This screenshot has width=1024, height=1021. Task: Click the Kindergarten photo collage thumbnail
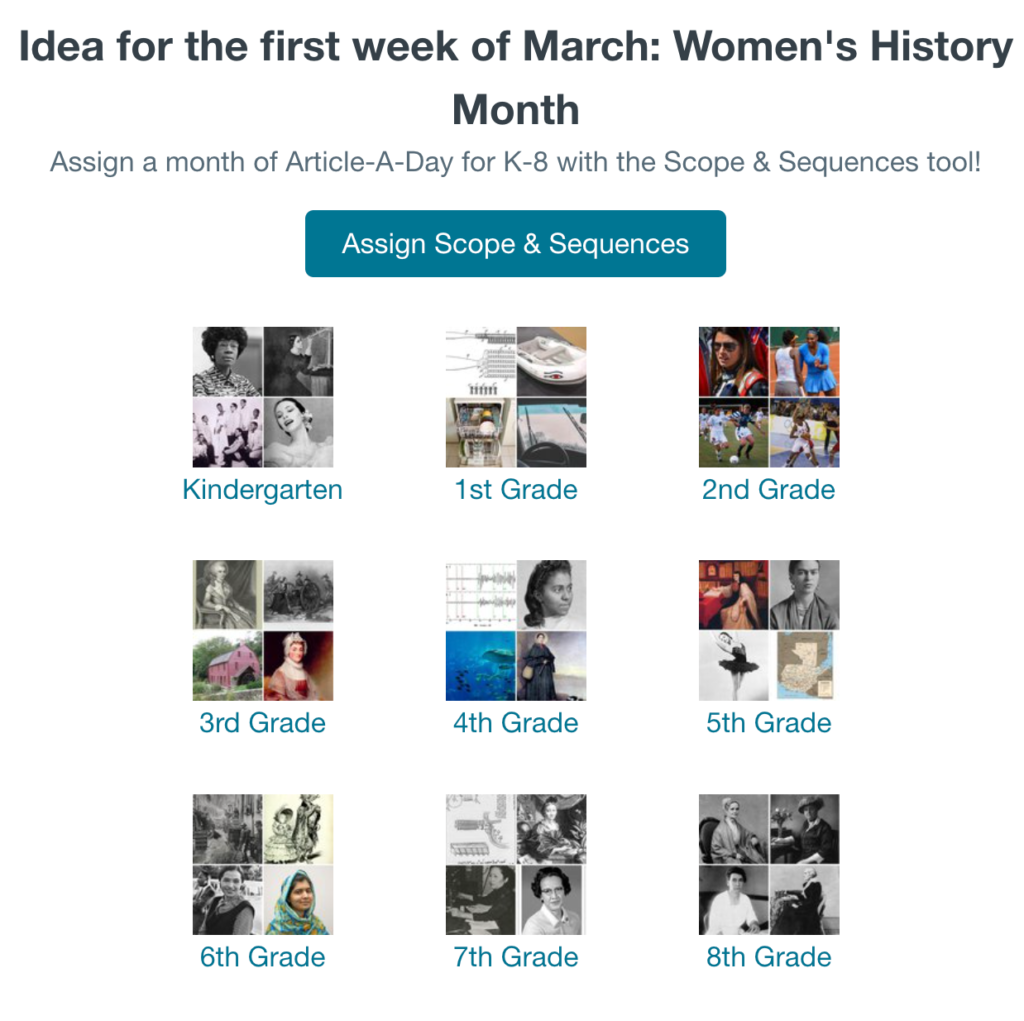pyautogui.click(x=262, y=397)
